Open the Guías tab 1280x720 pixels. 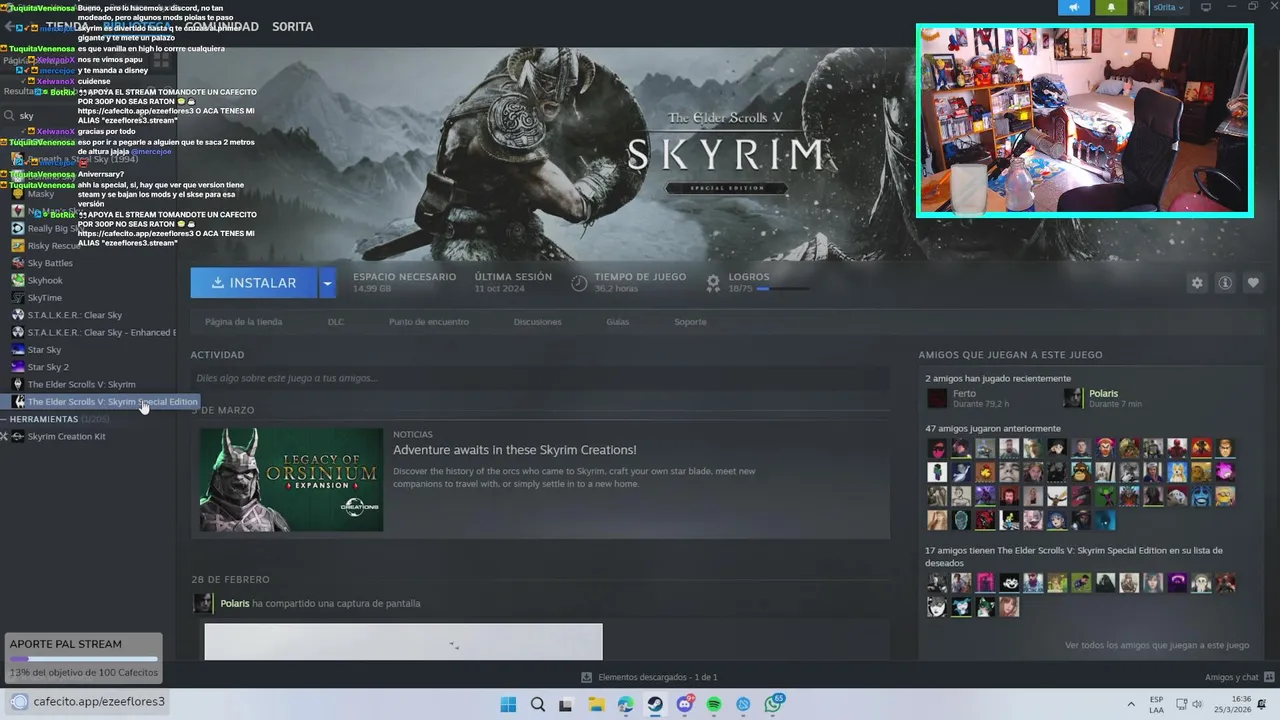pyautogui.click(x=618, y=322)
